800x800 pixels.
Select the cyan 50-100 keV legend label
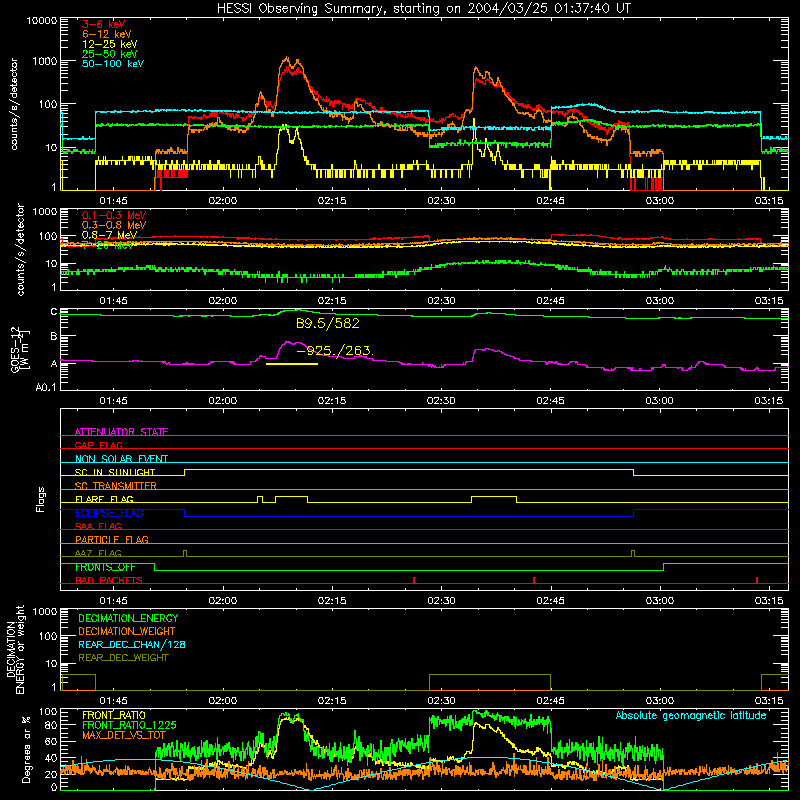[x=112, y=63]
